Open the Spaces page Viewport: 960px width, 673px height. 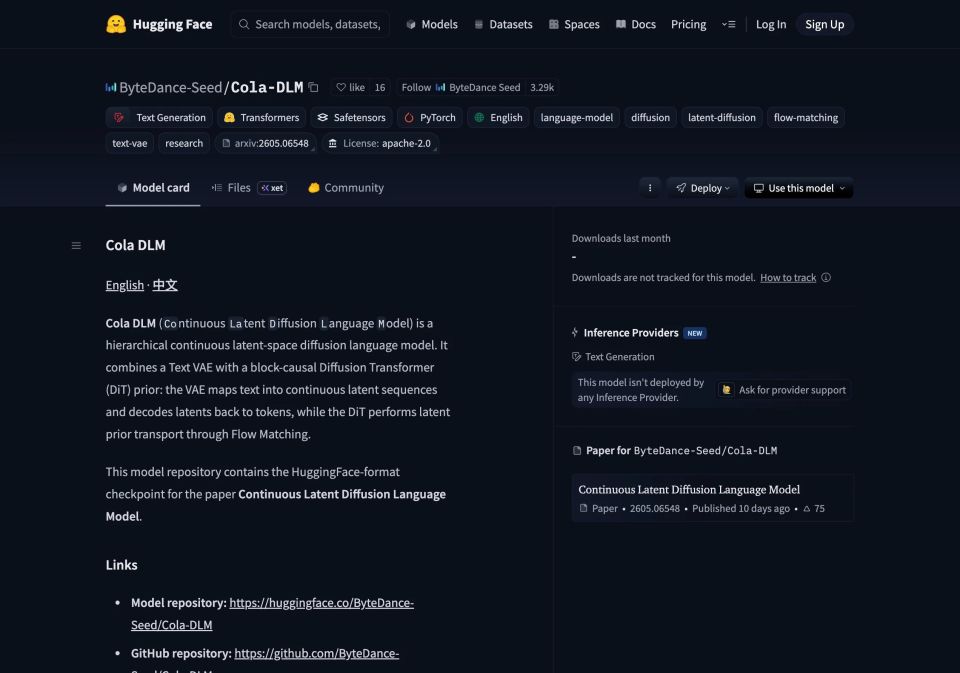point(574,24)
